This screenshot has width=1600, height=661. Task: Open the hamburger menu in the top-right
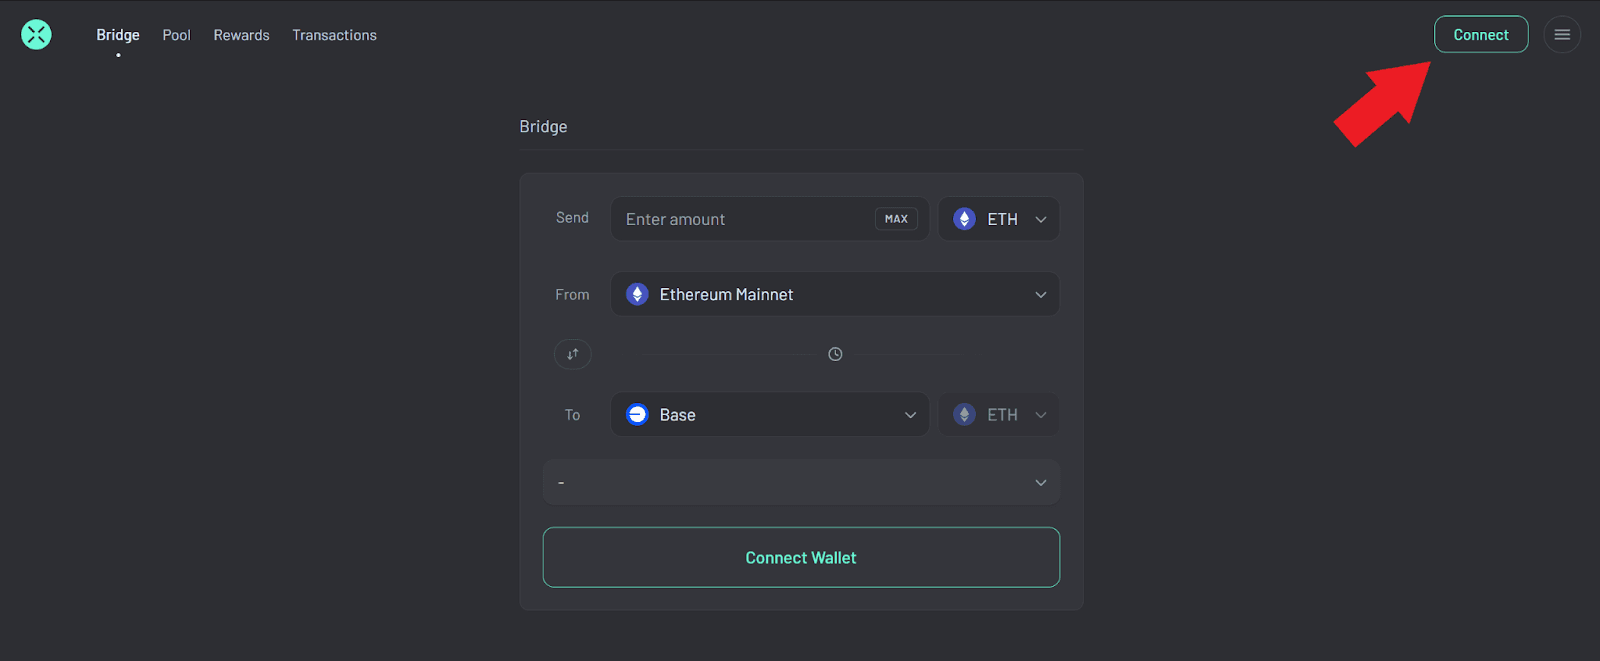click(x=1562, y=34)
